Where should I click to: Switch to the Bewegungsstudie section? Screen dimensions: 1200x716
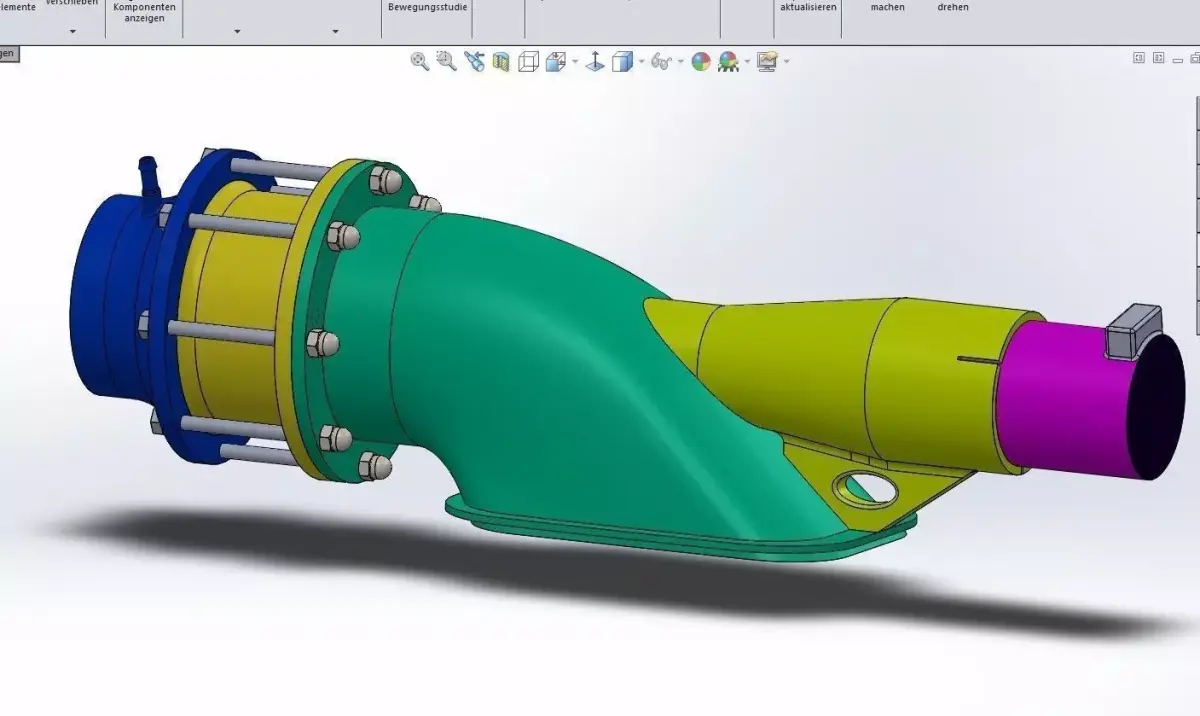(424, 6)
